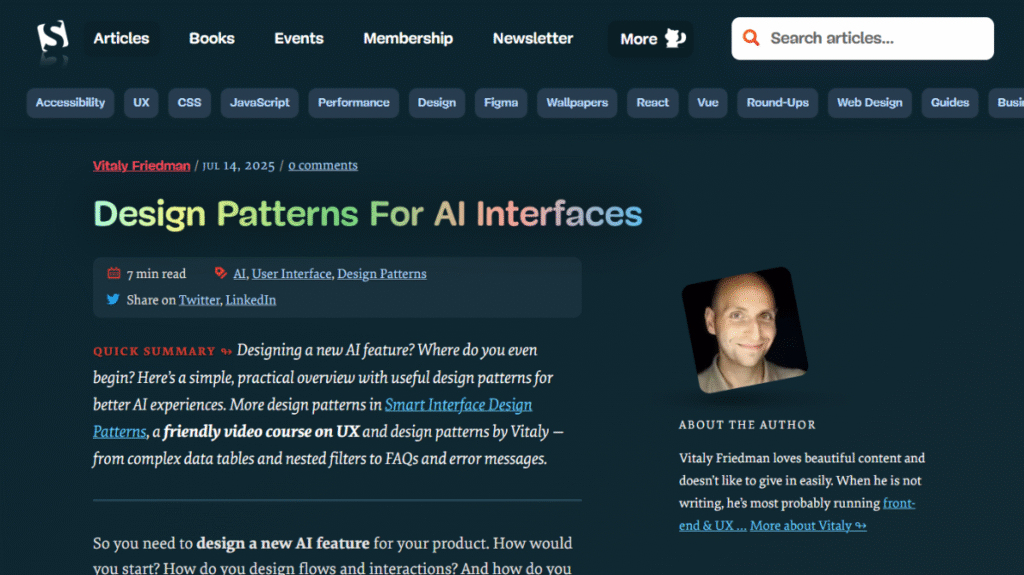Select the Web Design category tag
The image size is (1024, 575).
pos(870,103)
